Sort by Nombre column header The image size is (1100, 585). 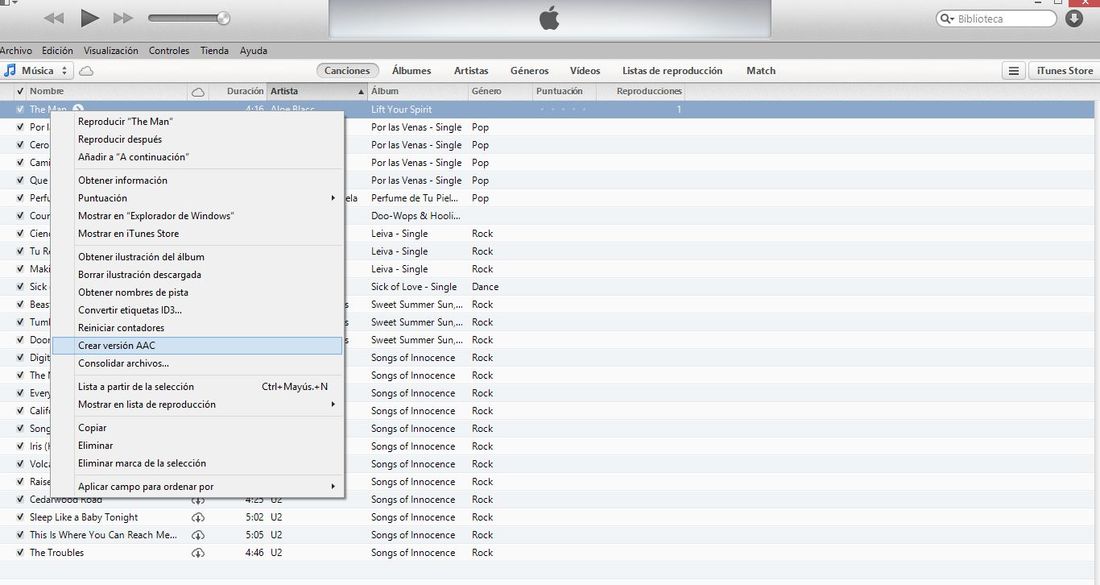click(107, 91)
